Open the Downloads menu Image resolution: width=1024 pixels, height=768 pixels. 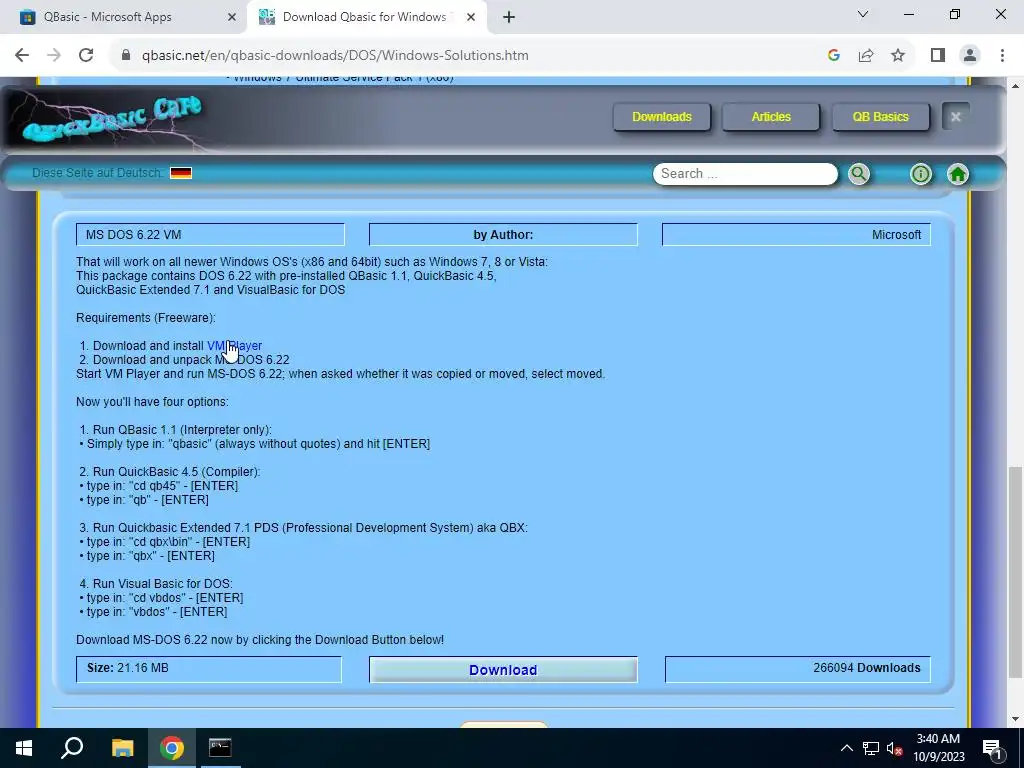pyautogui.click(x=662, y=117)
